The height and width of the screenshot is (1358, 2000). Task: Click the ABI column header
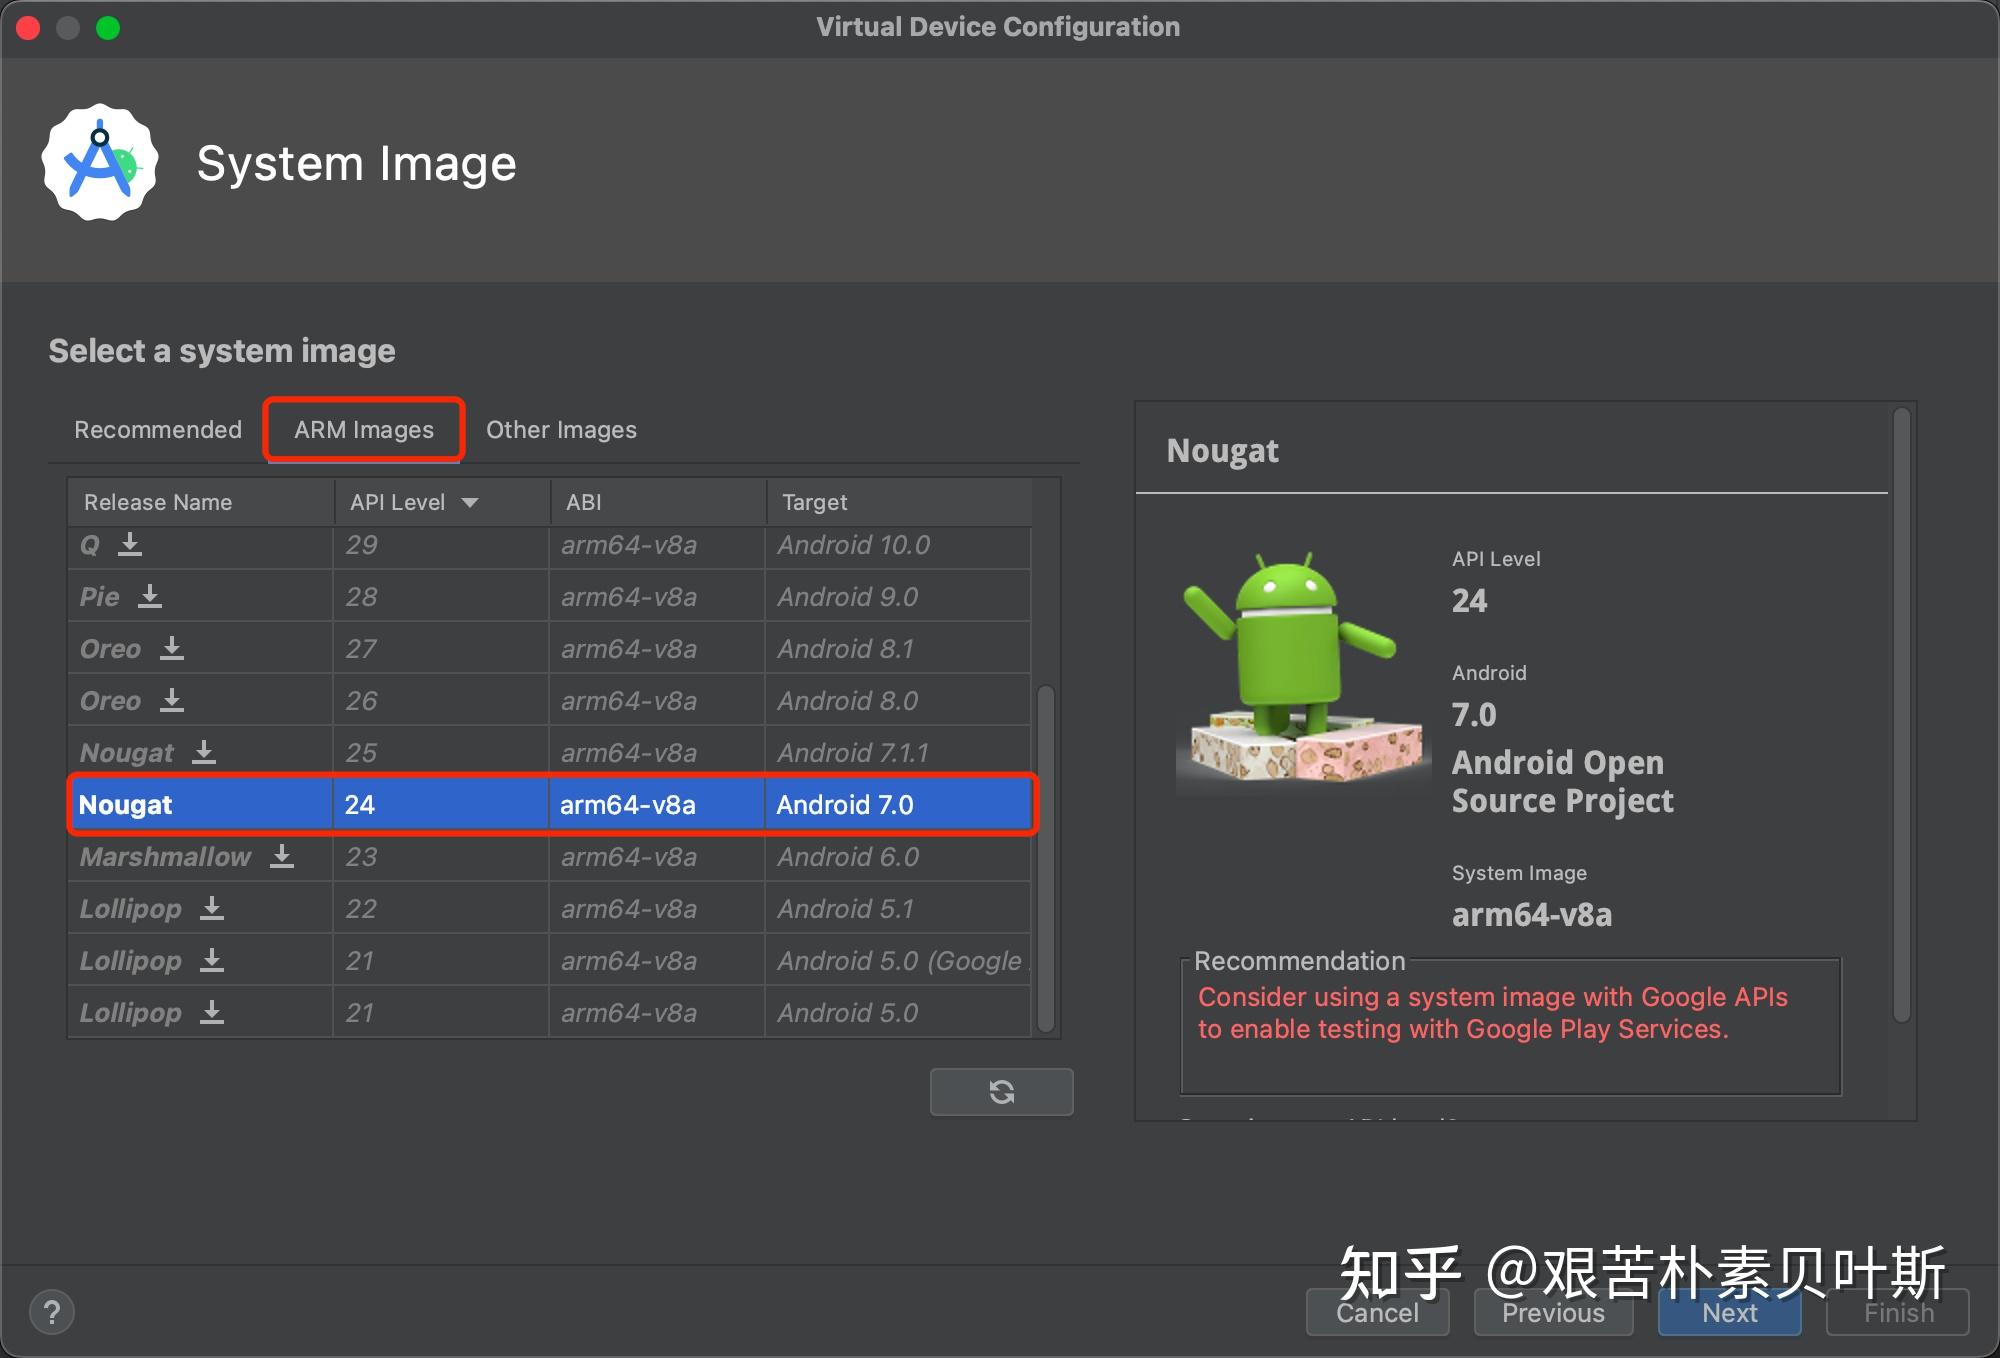click(658, 502)
